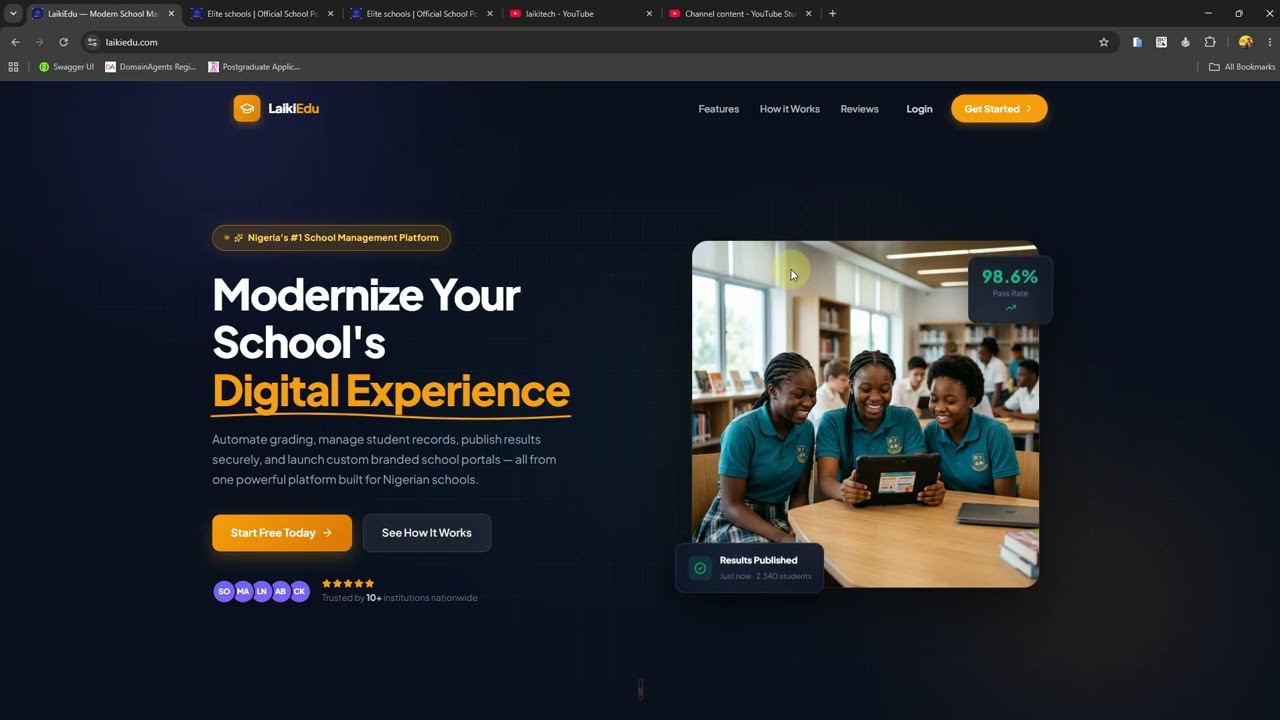Switch to the laikitech YouTube tab

coord(581,14)
